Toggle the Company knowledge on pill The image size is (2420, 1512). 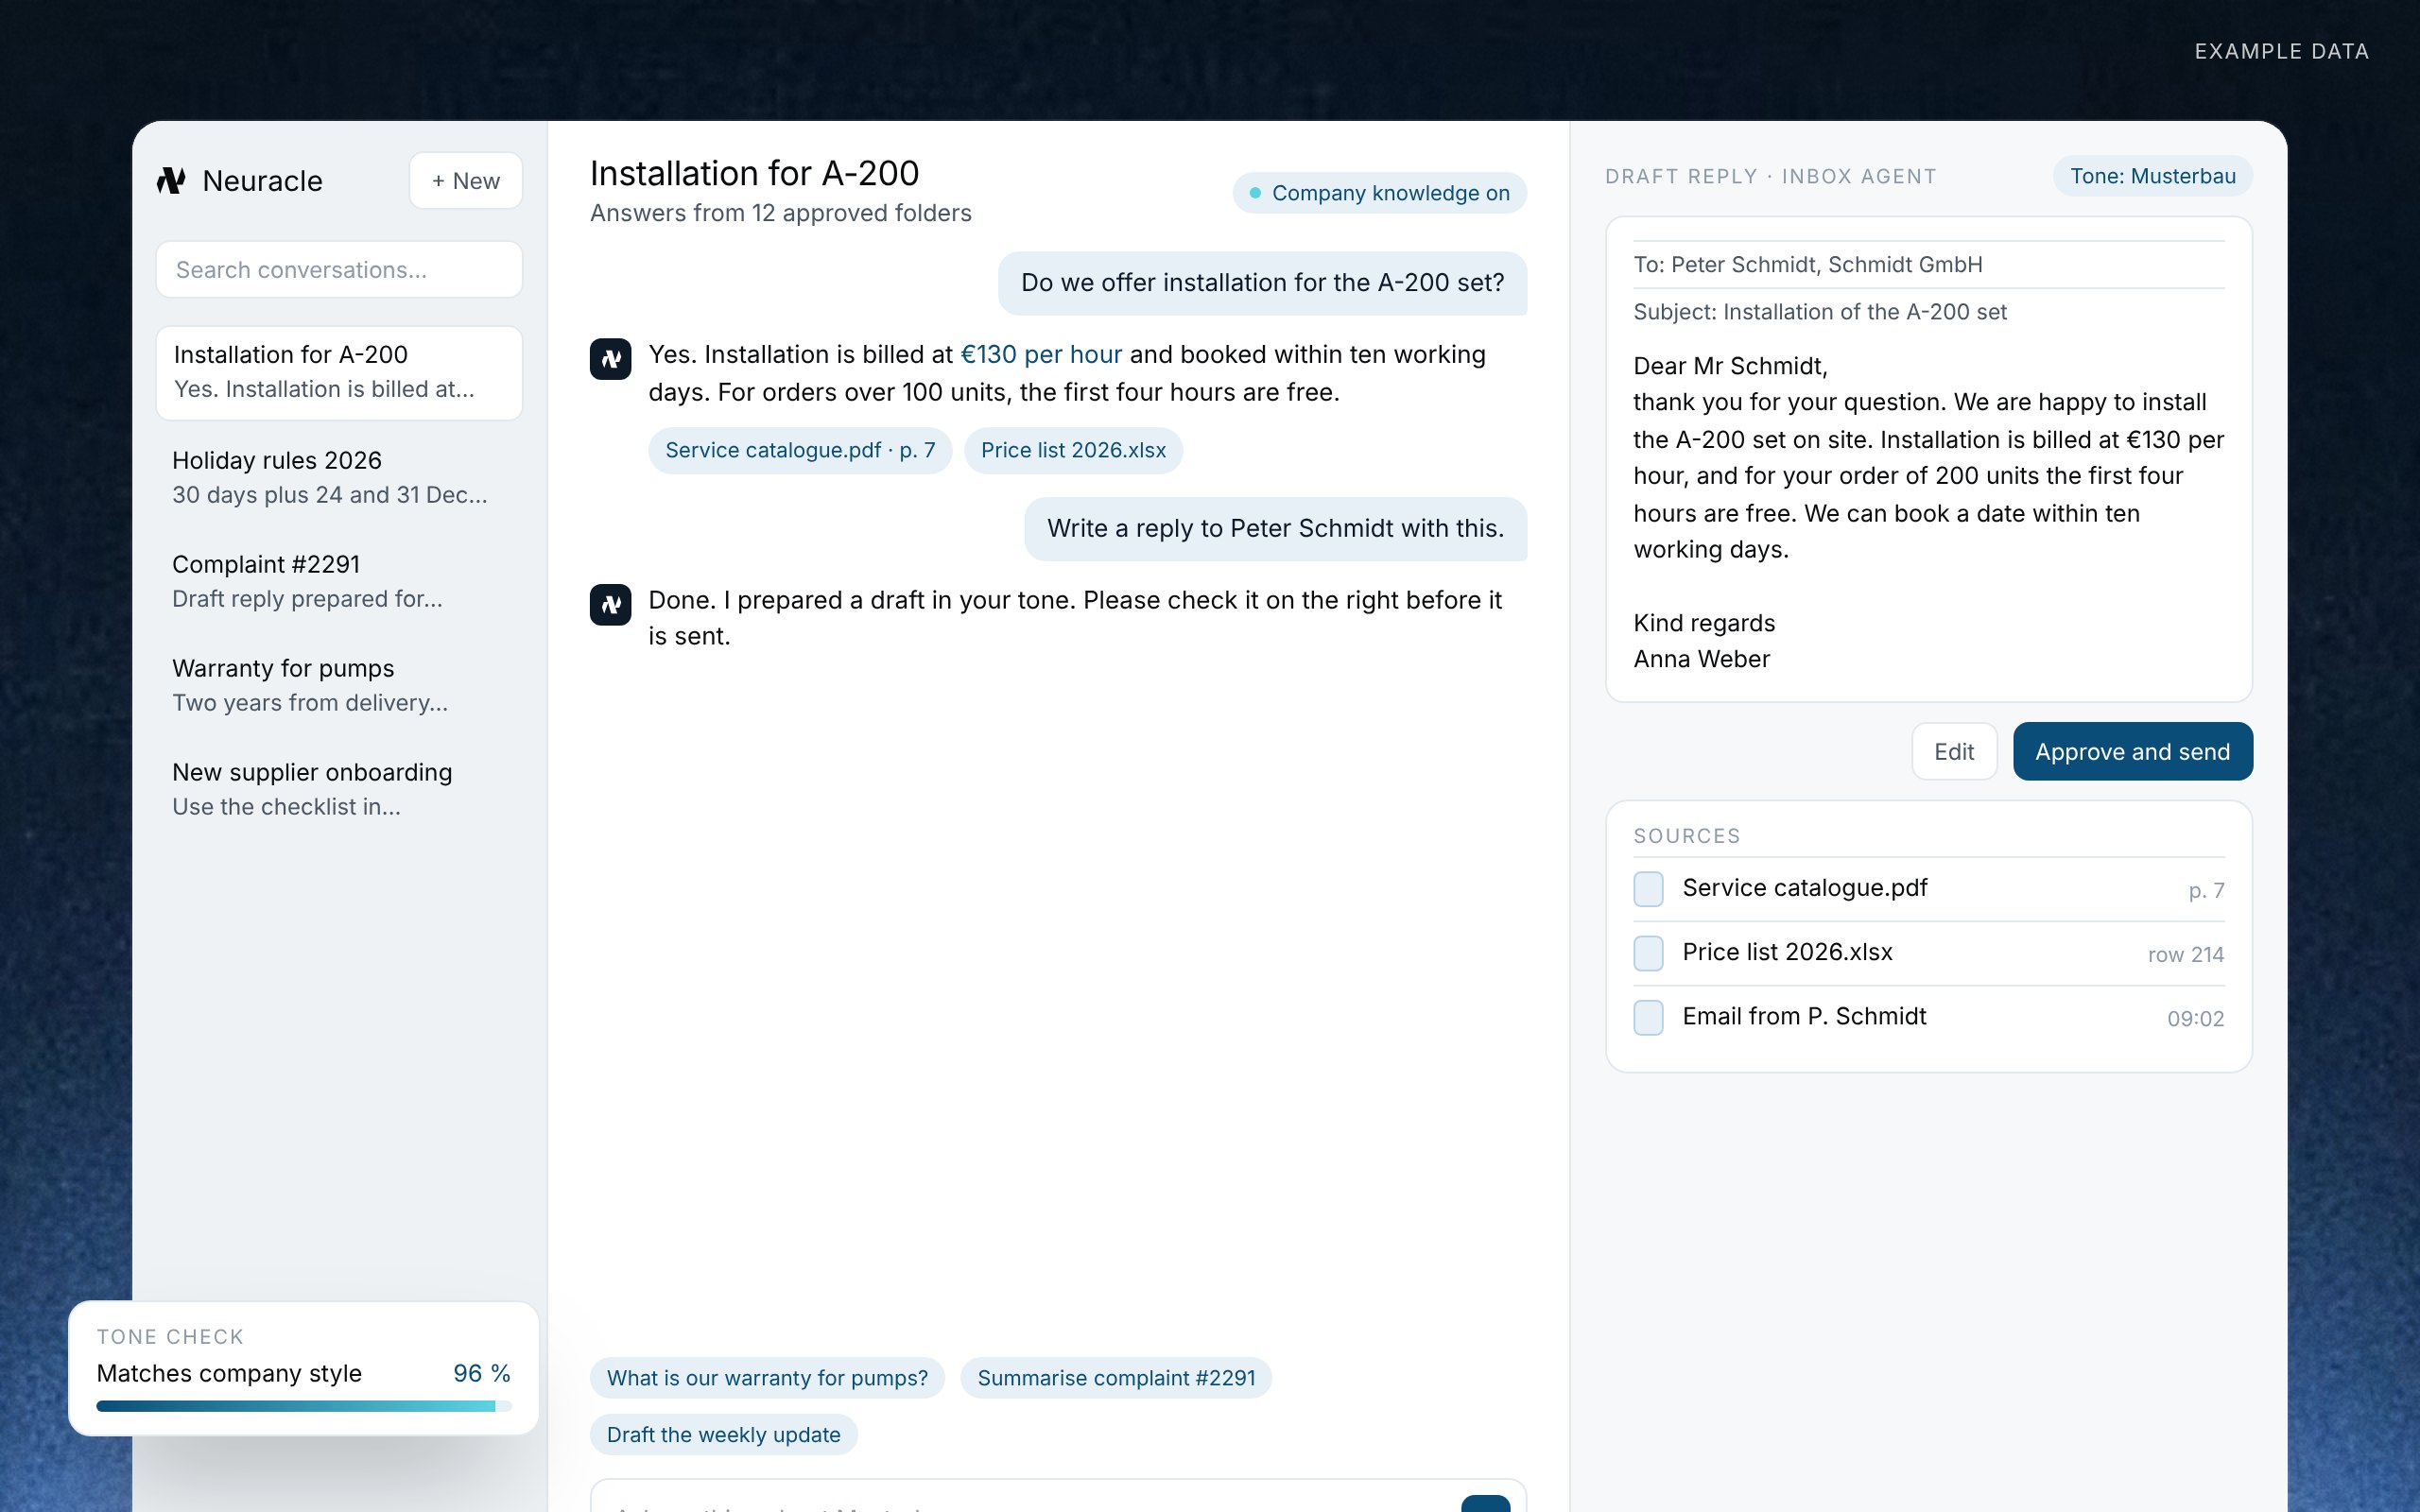[1379, 193]
